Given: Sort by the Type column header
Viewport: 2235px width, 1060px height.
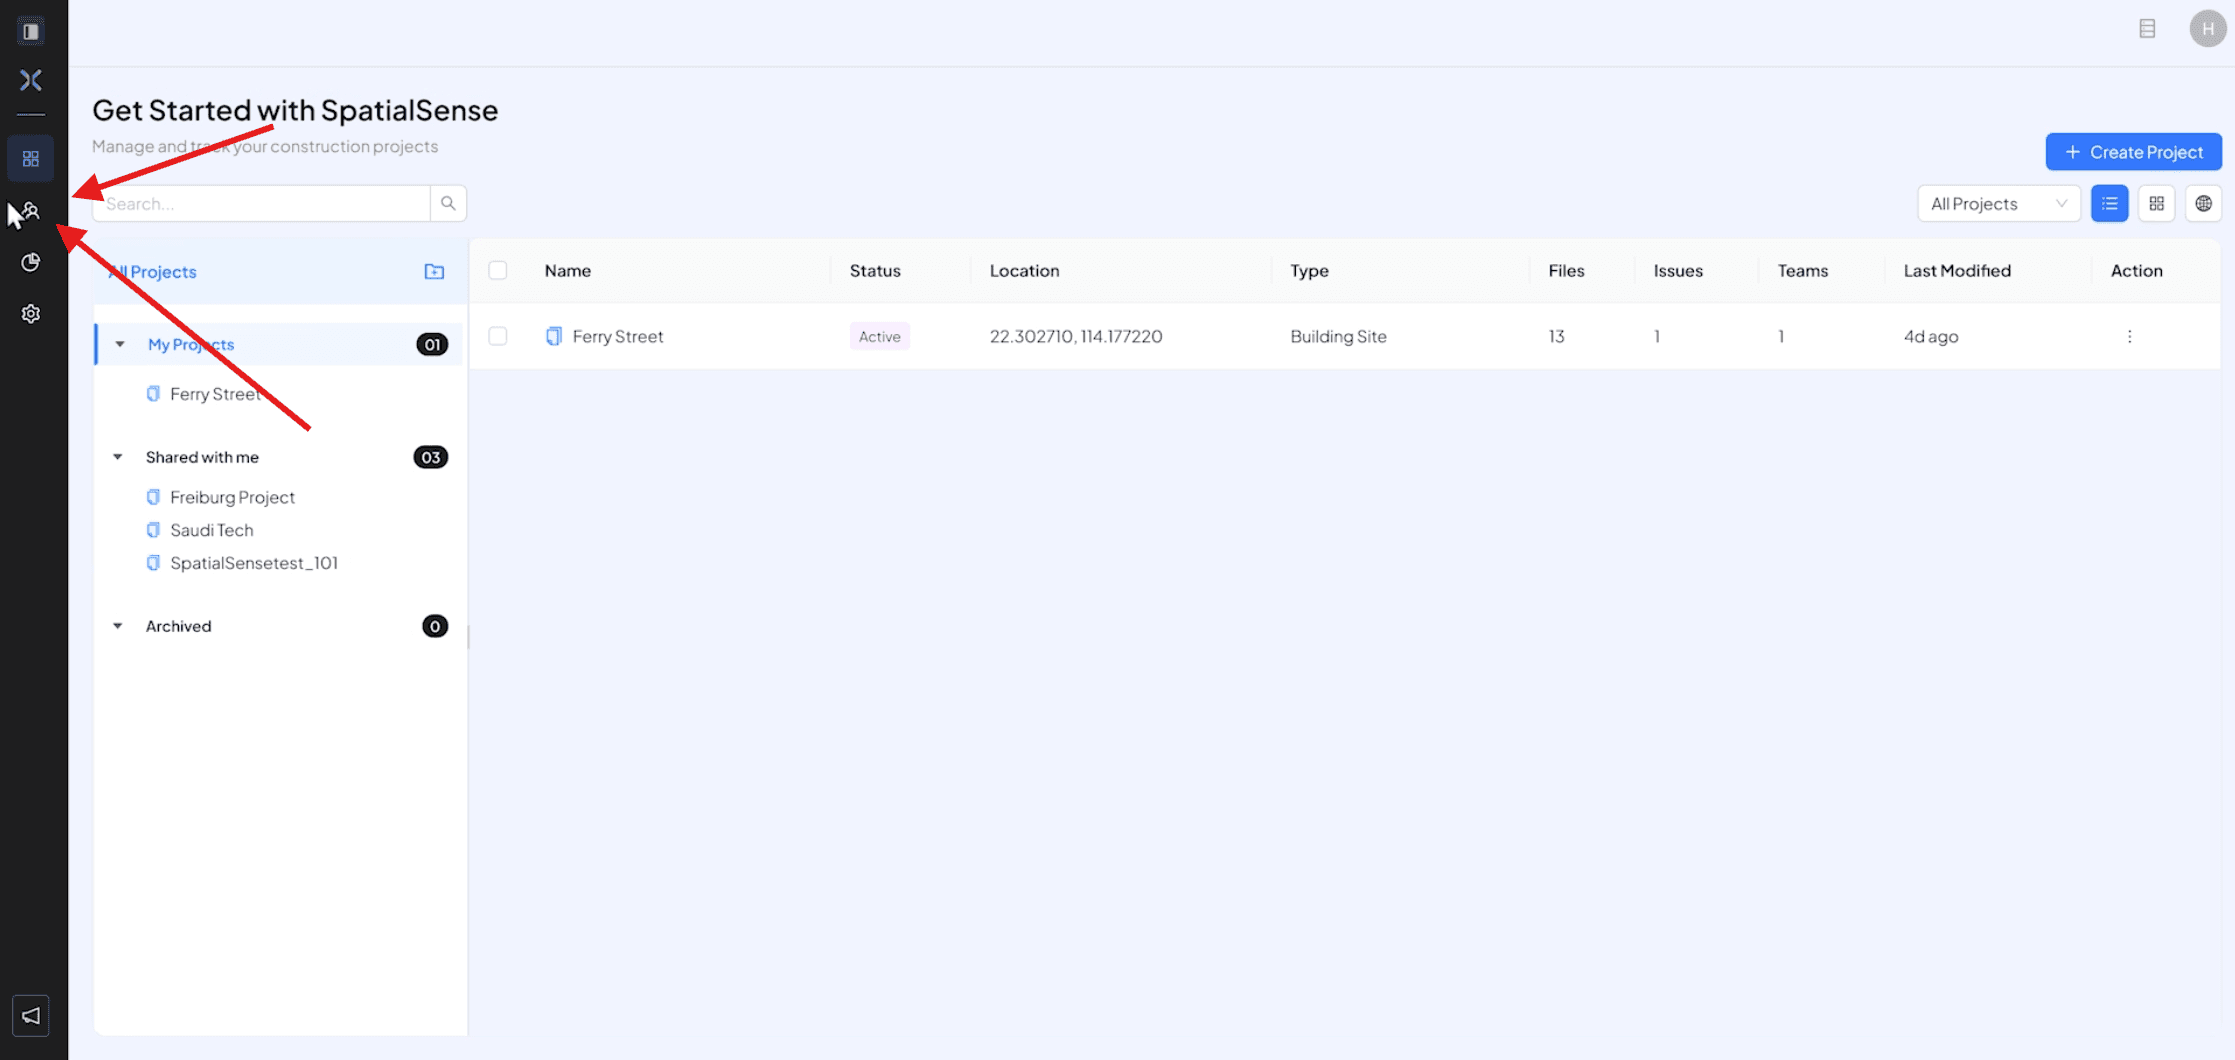Looking at the screenshot, I should (x=1309, y=270).
